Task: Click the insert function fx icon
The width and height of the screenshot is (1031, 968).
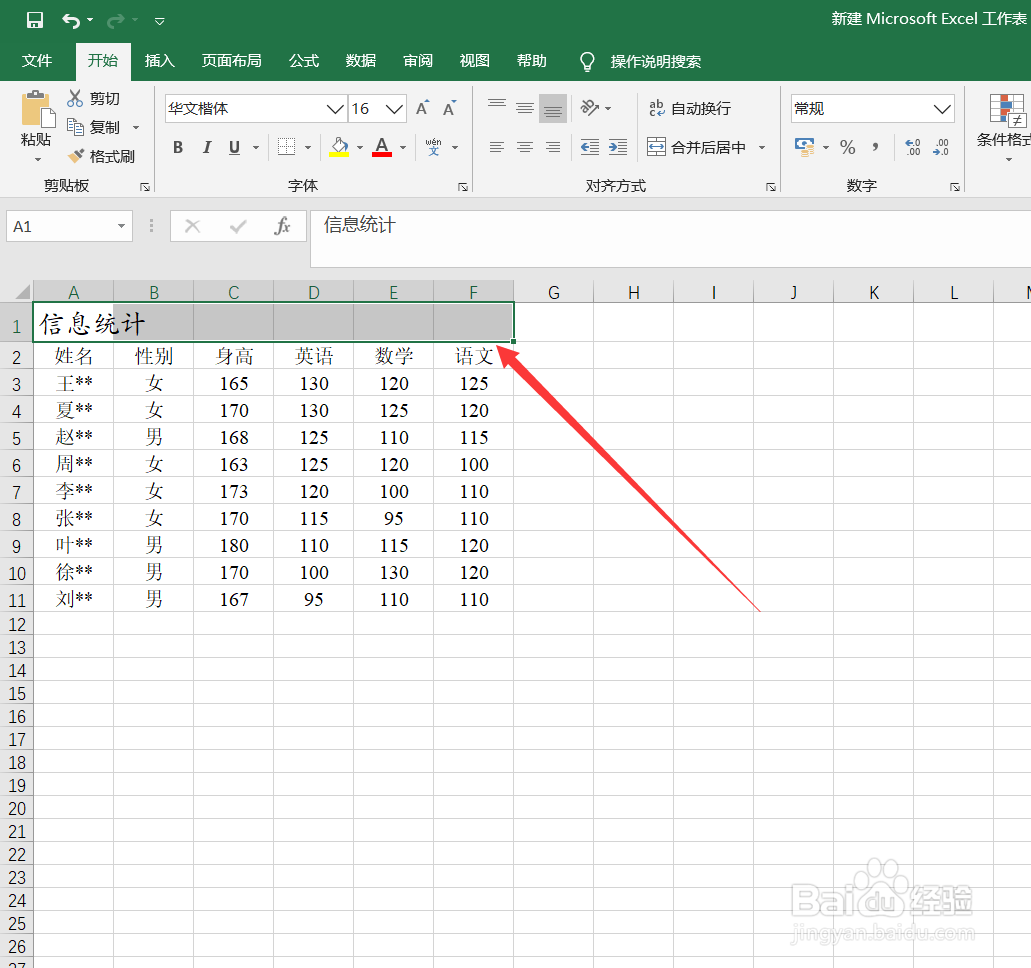Action: 282,226
